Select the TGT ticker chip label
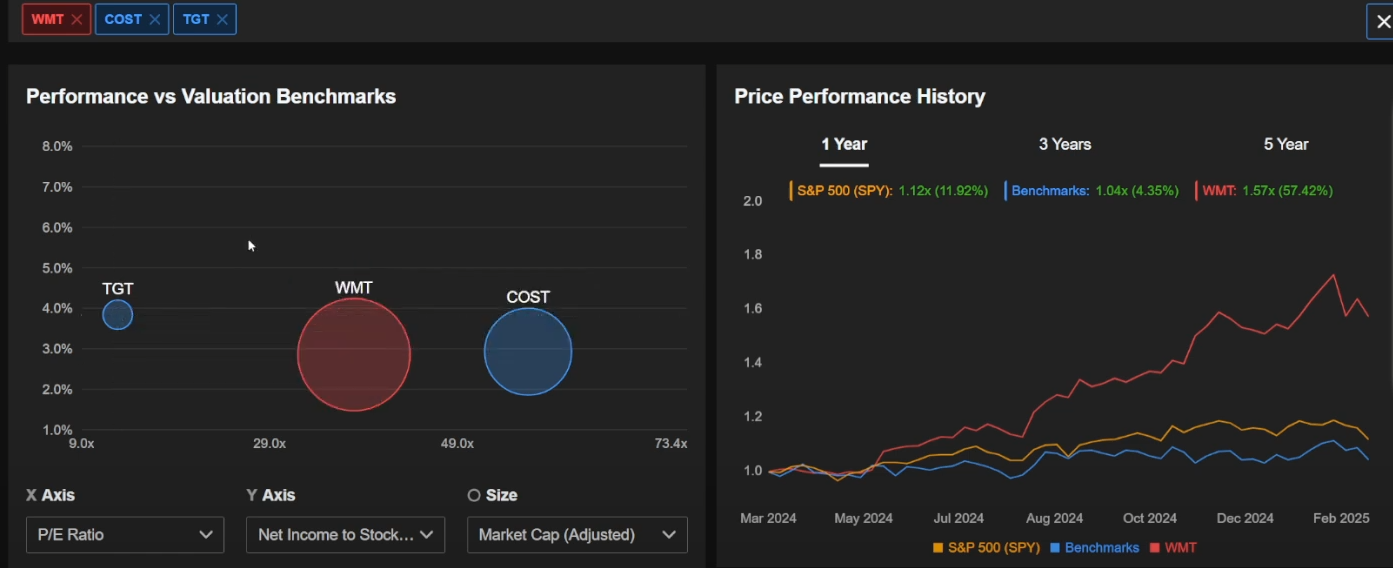The height and width of the screenshot is (568, 1393). click(196, 19)
